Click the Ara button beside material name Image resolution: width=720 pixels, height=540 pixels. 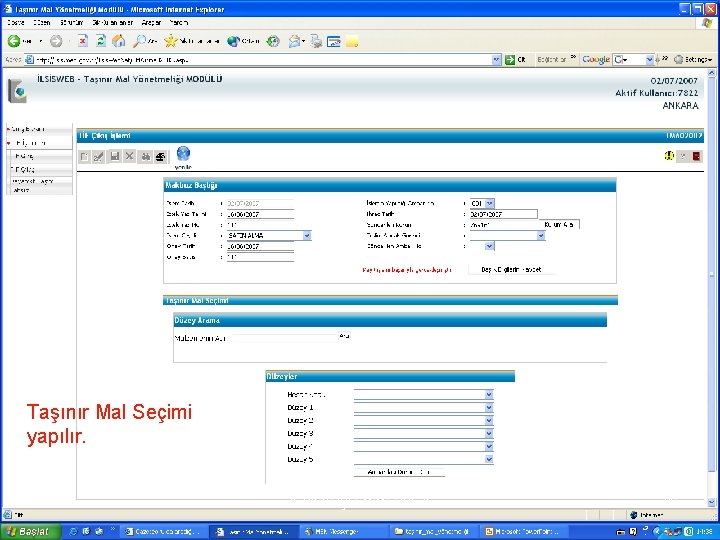click(344, 337)
